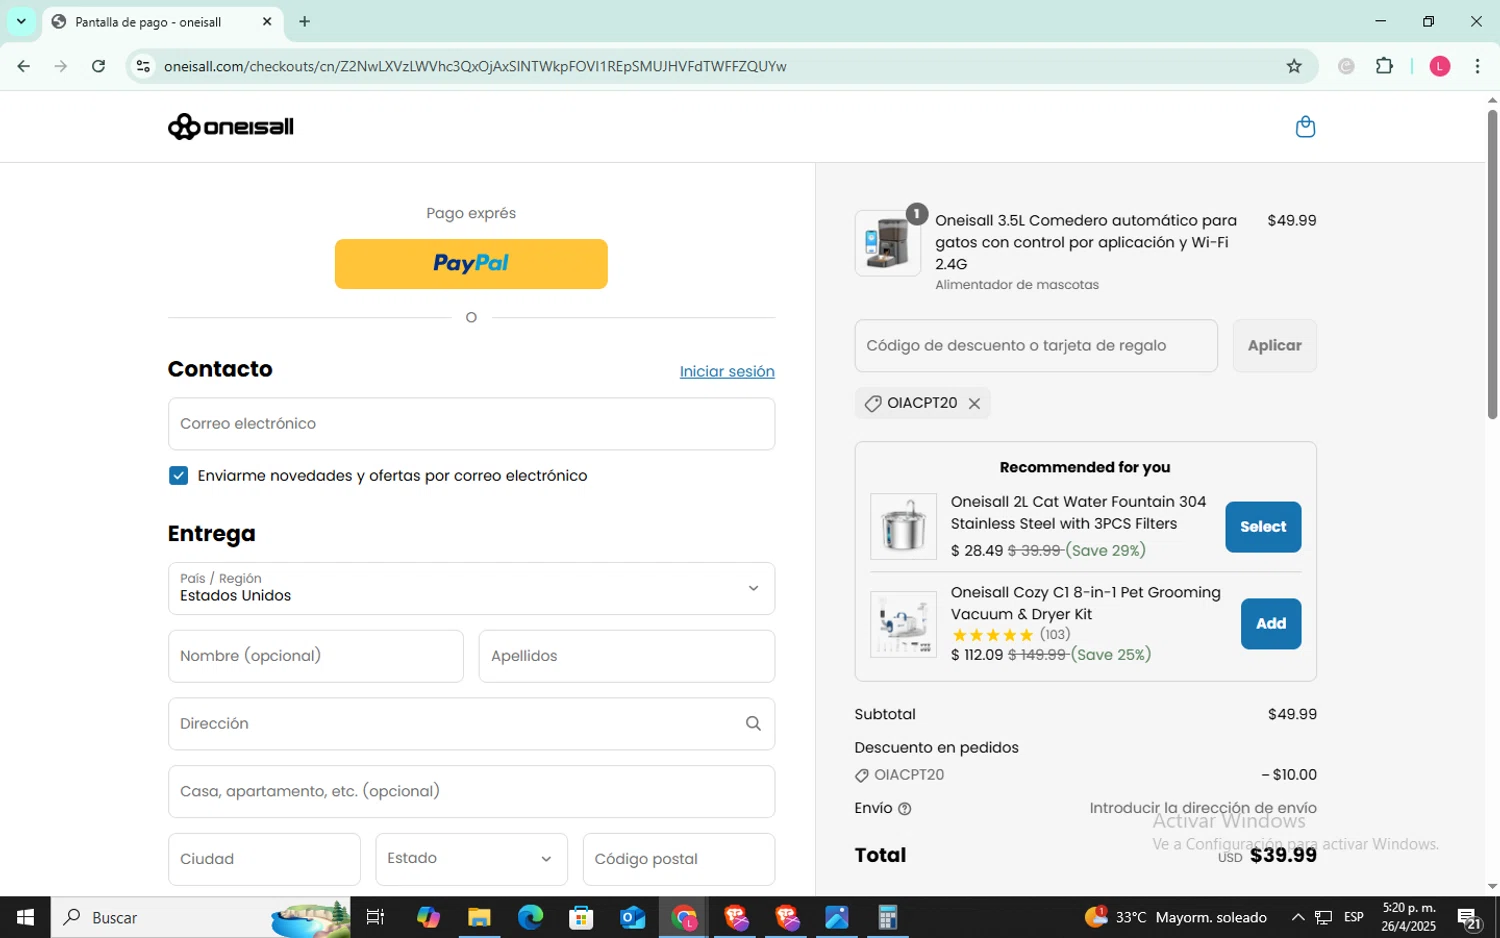
Task: Click the browser address bar URL
Action: 475,66
